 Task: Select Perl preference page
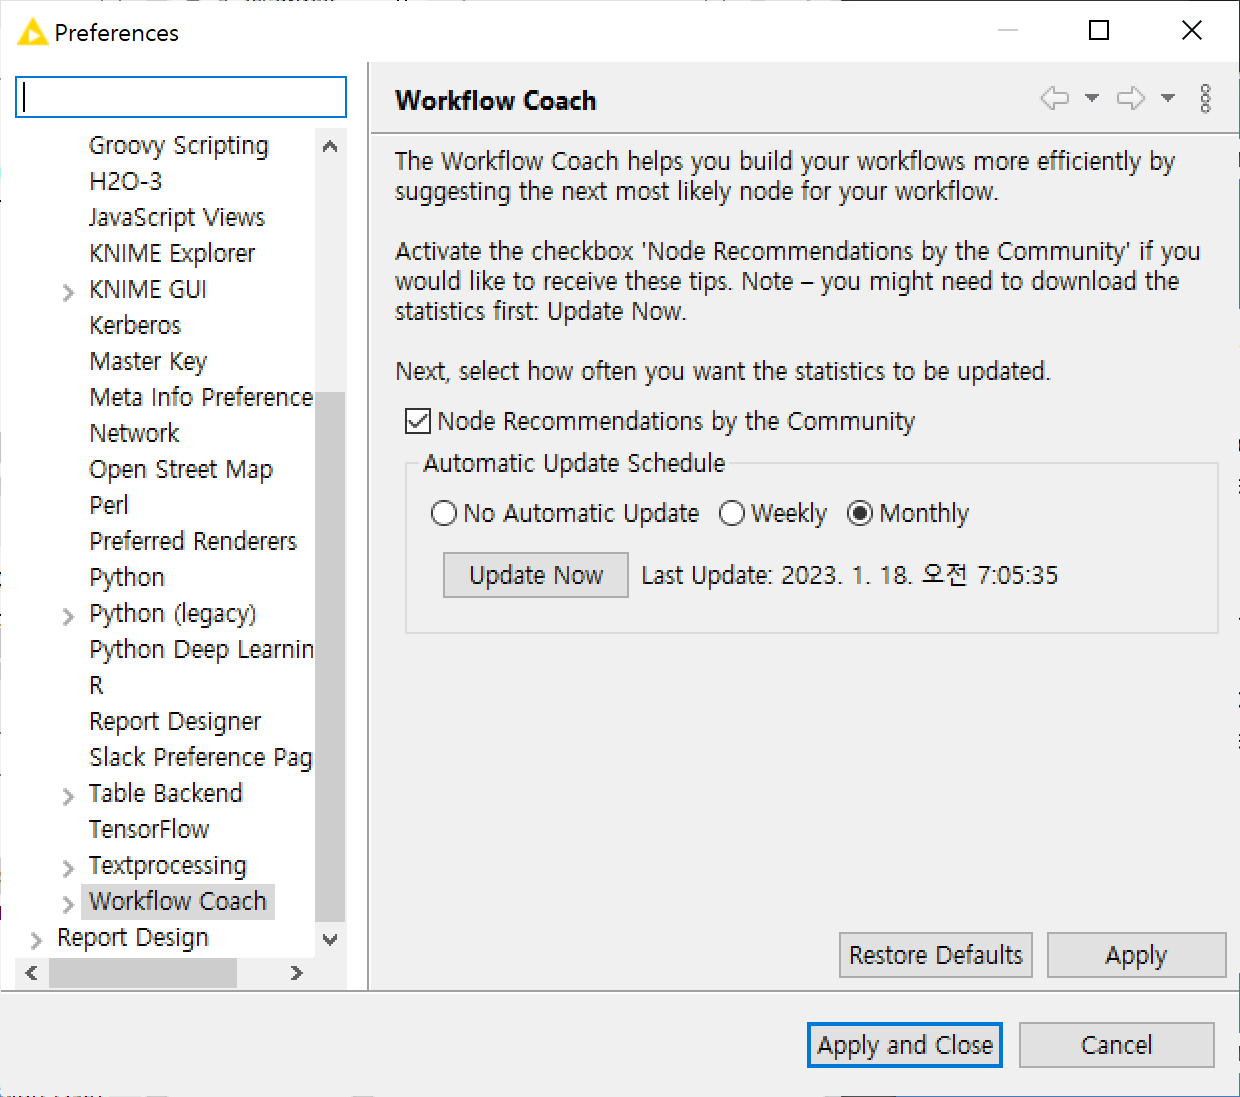click(109, 505)
